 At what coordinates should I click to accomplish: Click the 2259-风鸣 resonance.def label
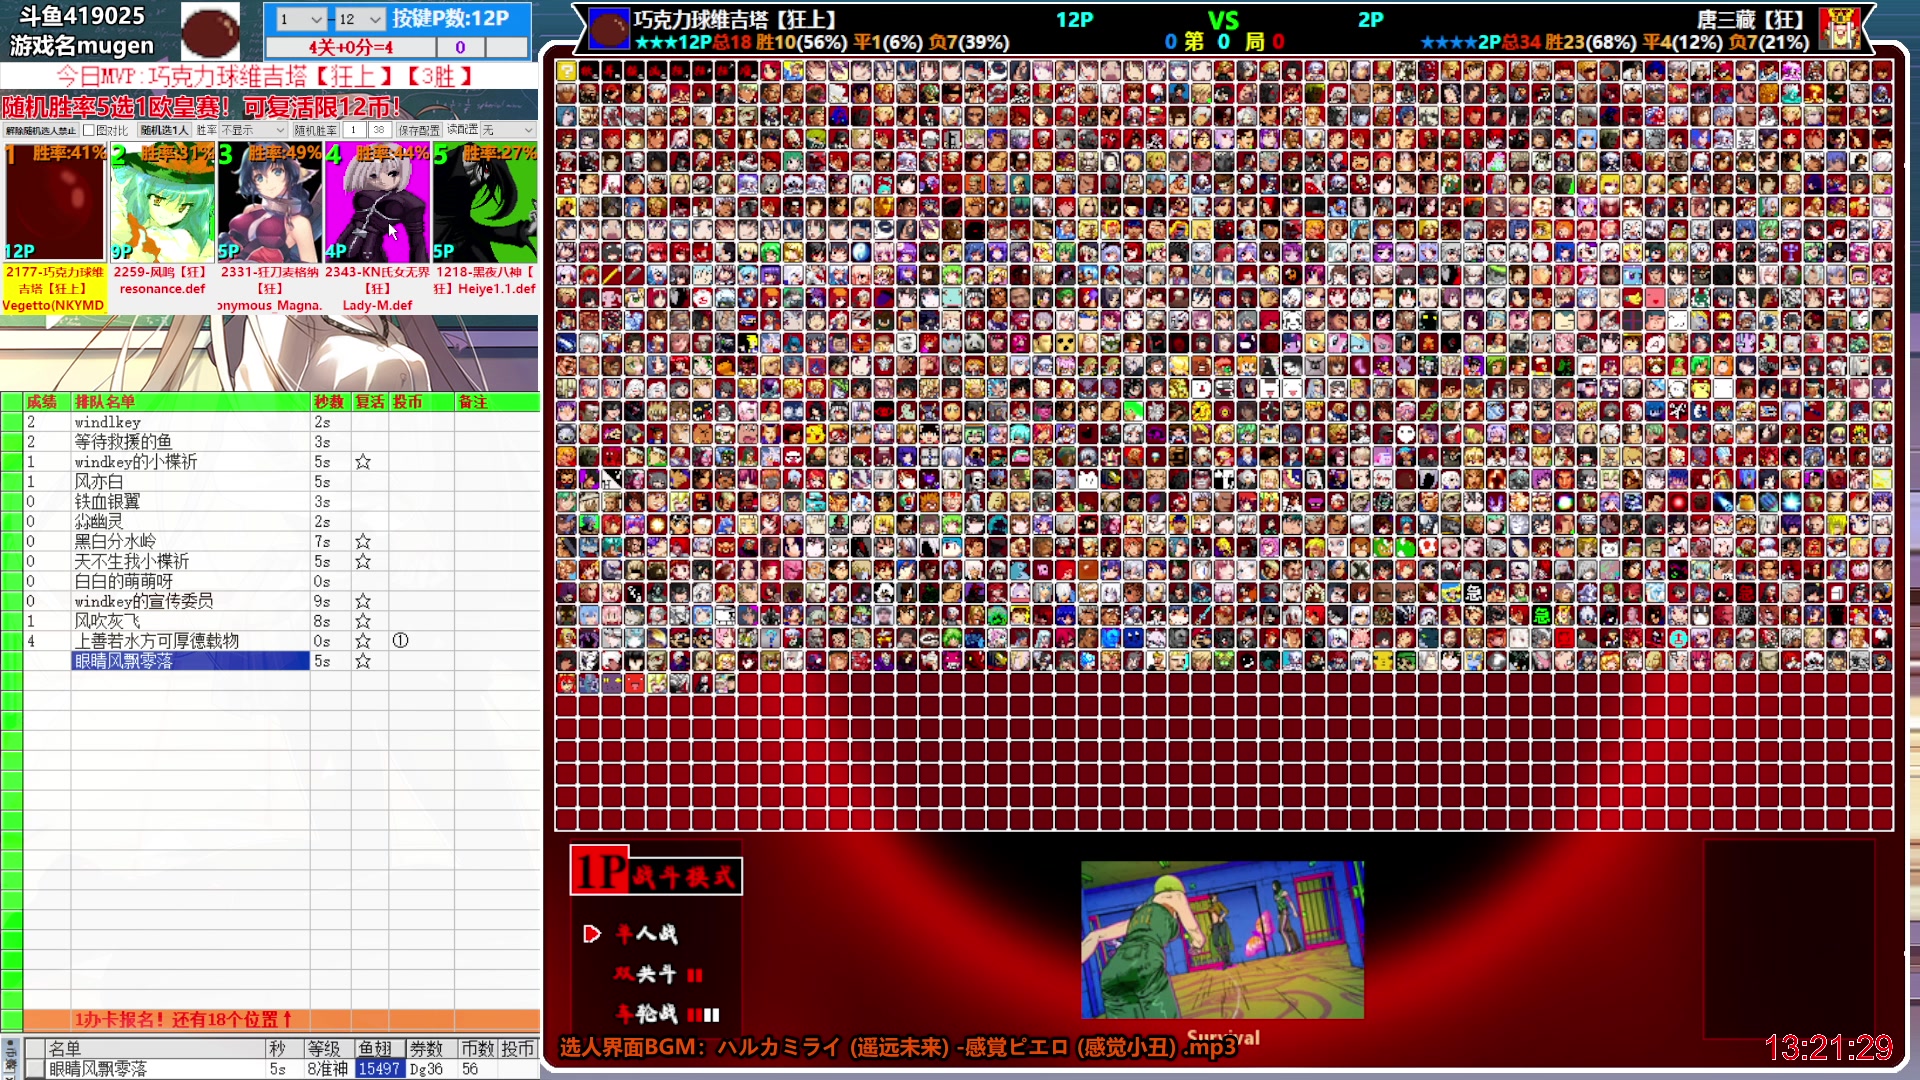161,280
